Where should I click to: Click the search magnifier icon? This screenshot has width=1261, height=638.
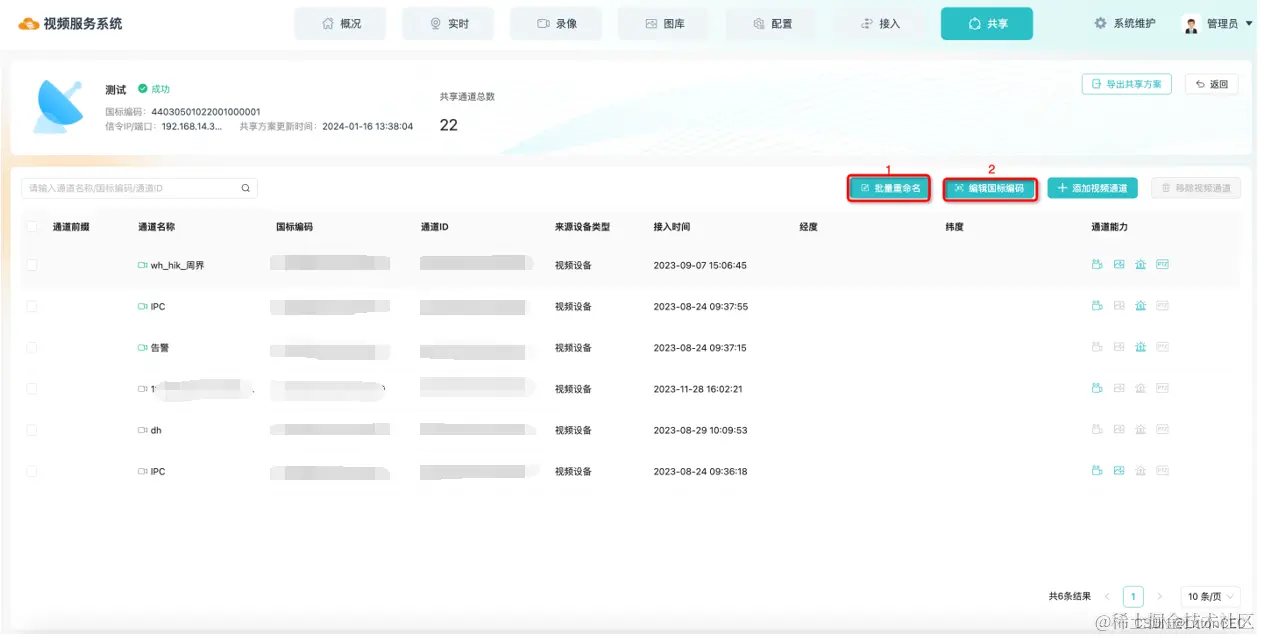(245, 188)
